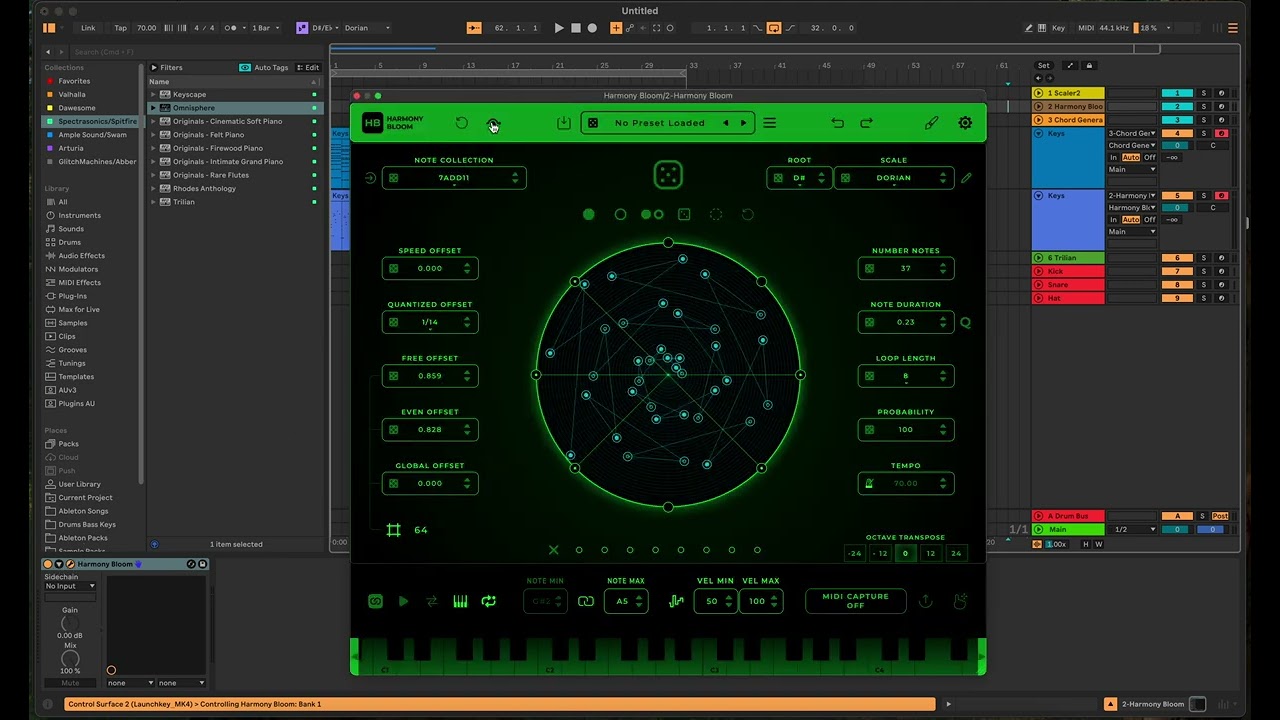Expand Omnisphere browser row
This screenshot has width=1280, height=720.
[x=154, y=108]
